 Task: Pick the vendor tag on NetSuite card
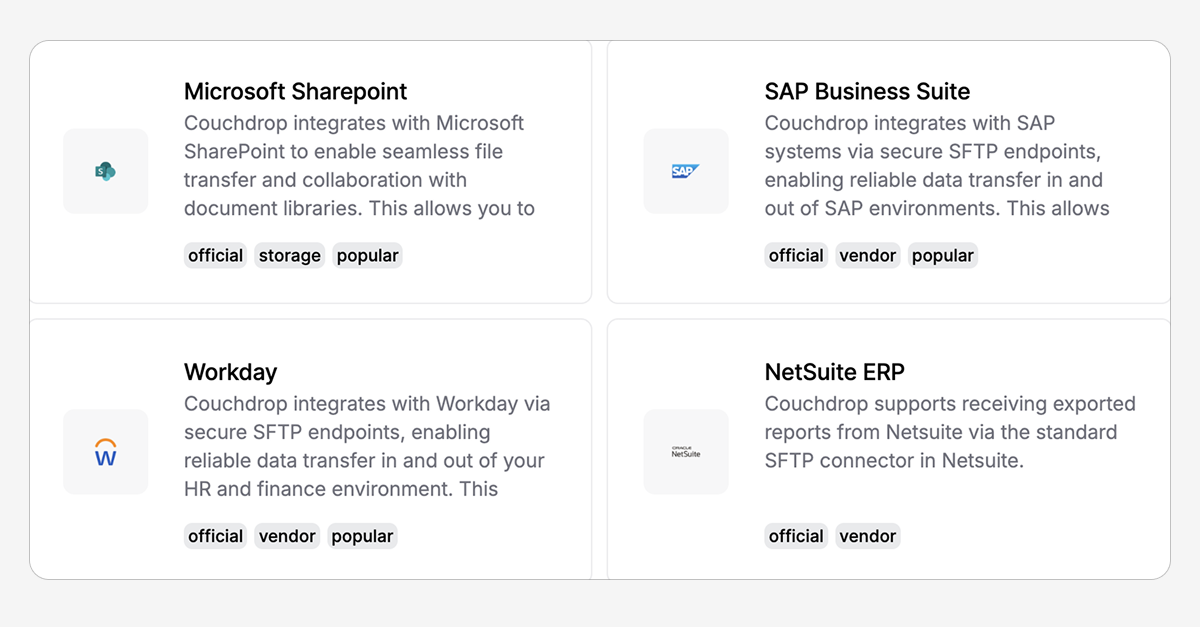pyautogui.click(x=868, y=536)
